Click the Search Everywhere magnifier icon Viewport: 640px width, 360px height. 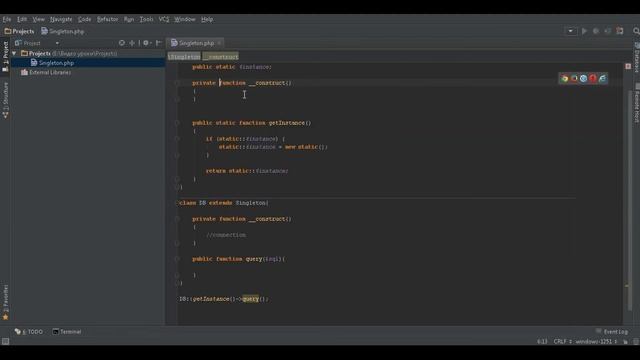(636, 31)
